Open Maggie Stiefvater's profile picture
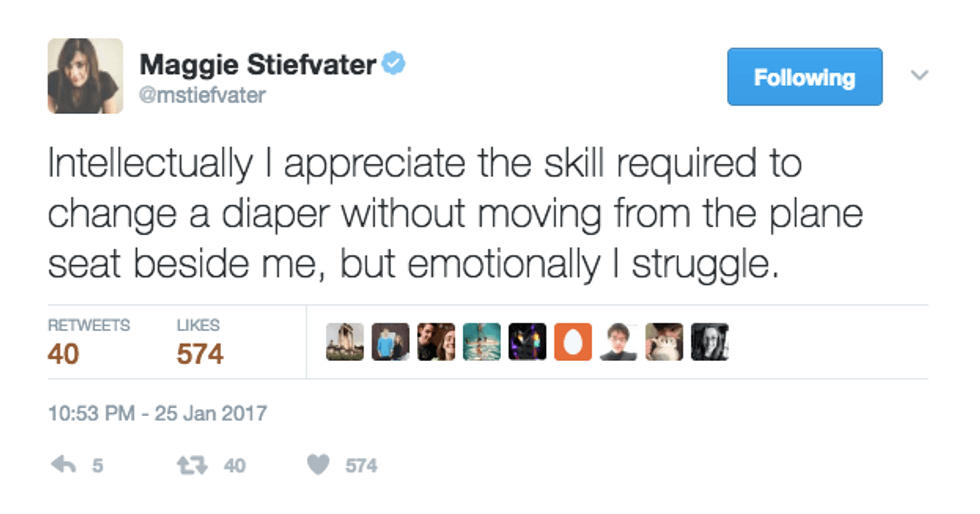The image size is (980, 514). pos(85,76)
